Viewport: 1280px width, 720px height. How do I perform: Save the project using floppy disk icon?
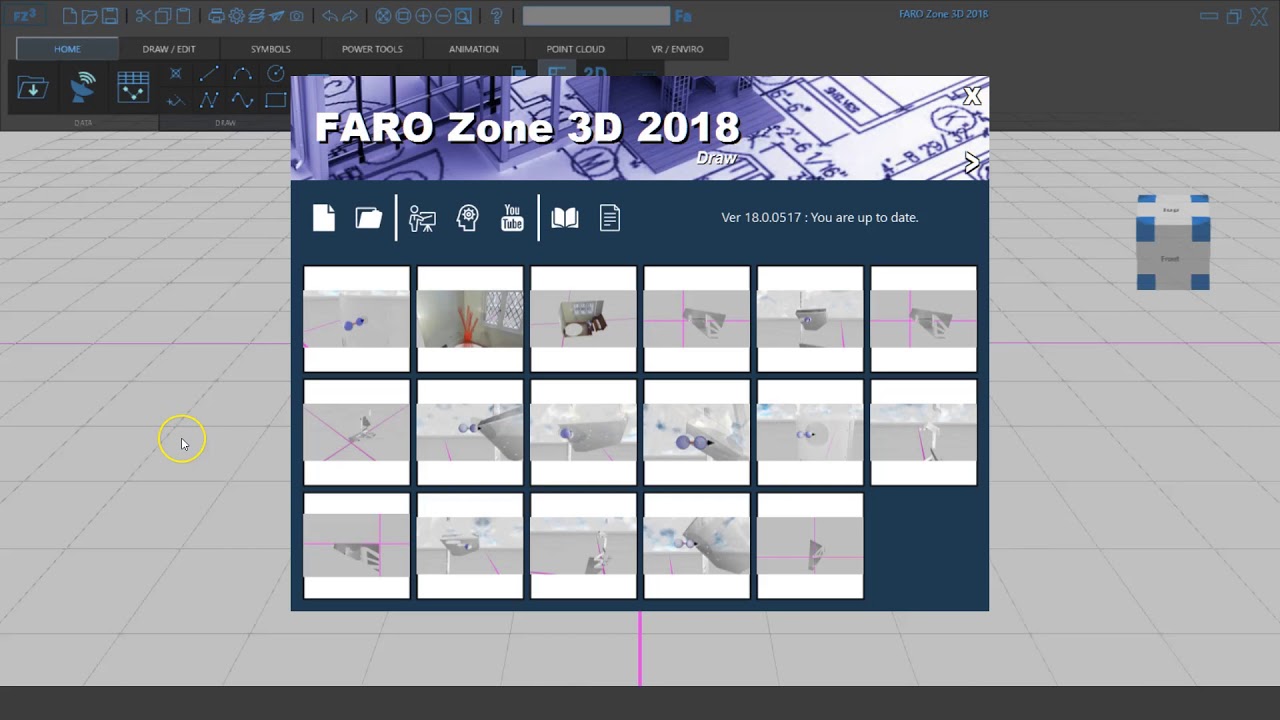[x=110, y=16]
